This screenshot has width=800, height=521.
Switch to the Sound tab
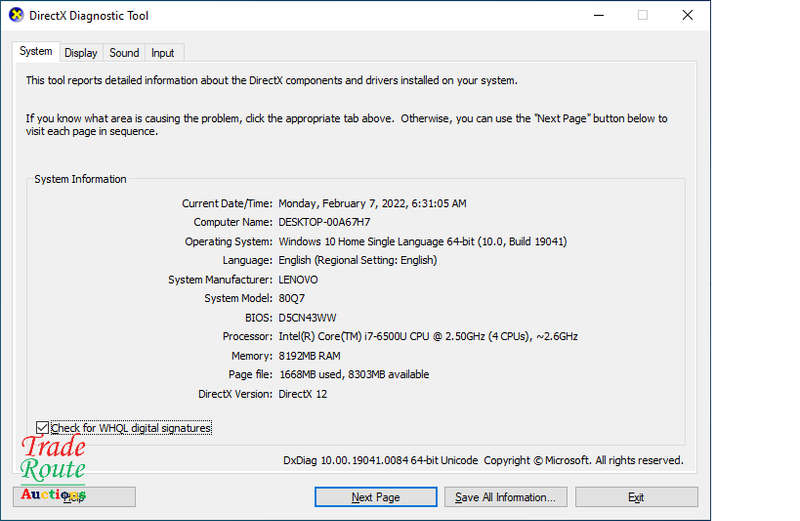click(124, 53)
